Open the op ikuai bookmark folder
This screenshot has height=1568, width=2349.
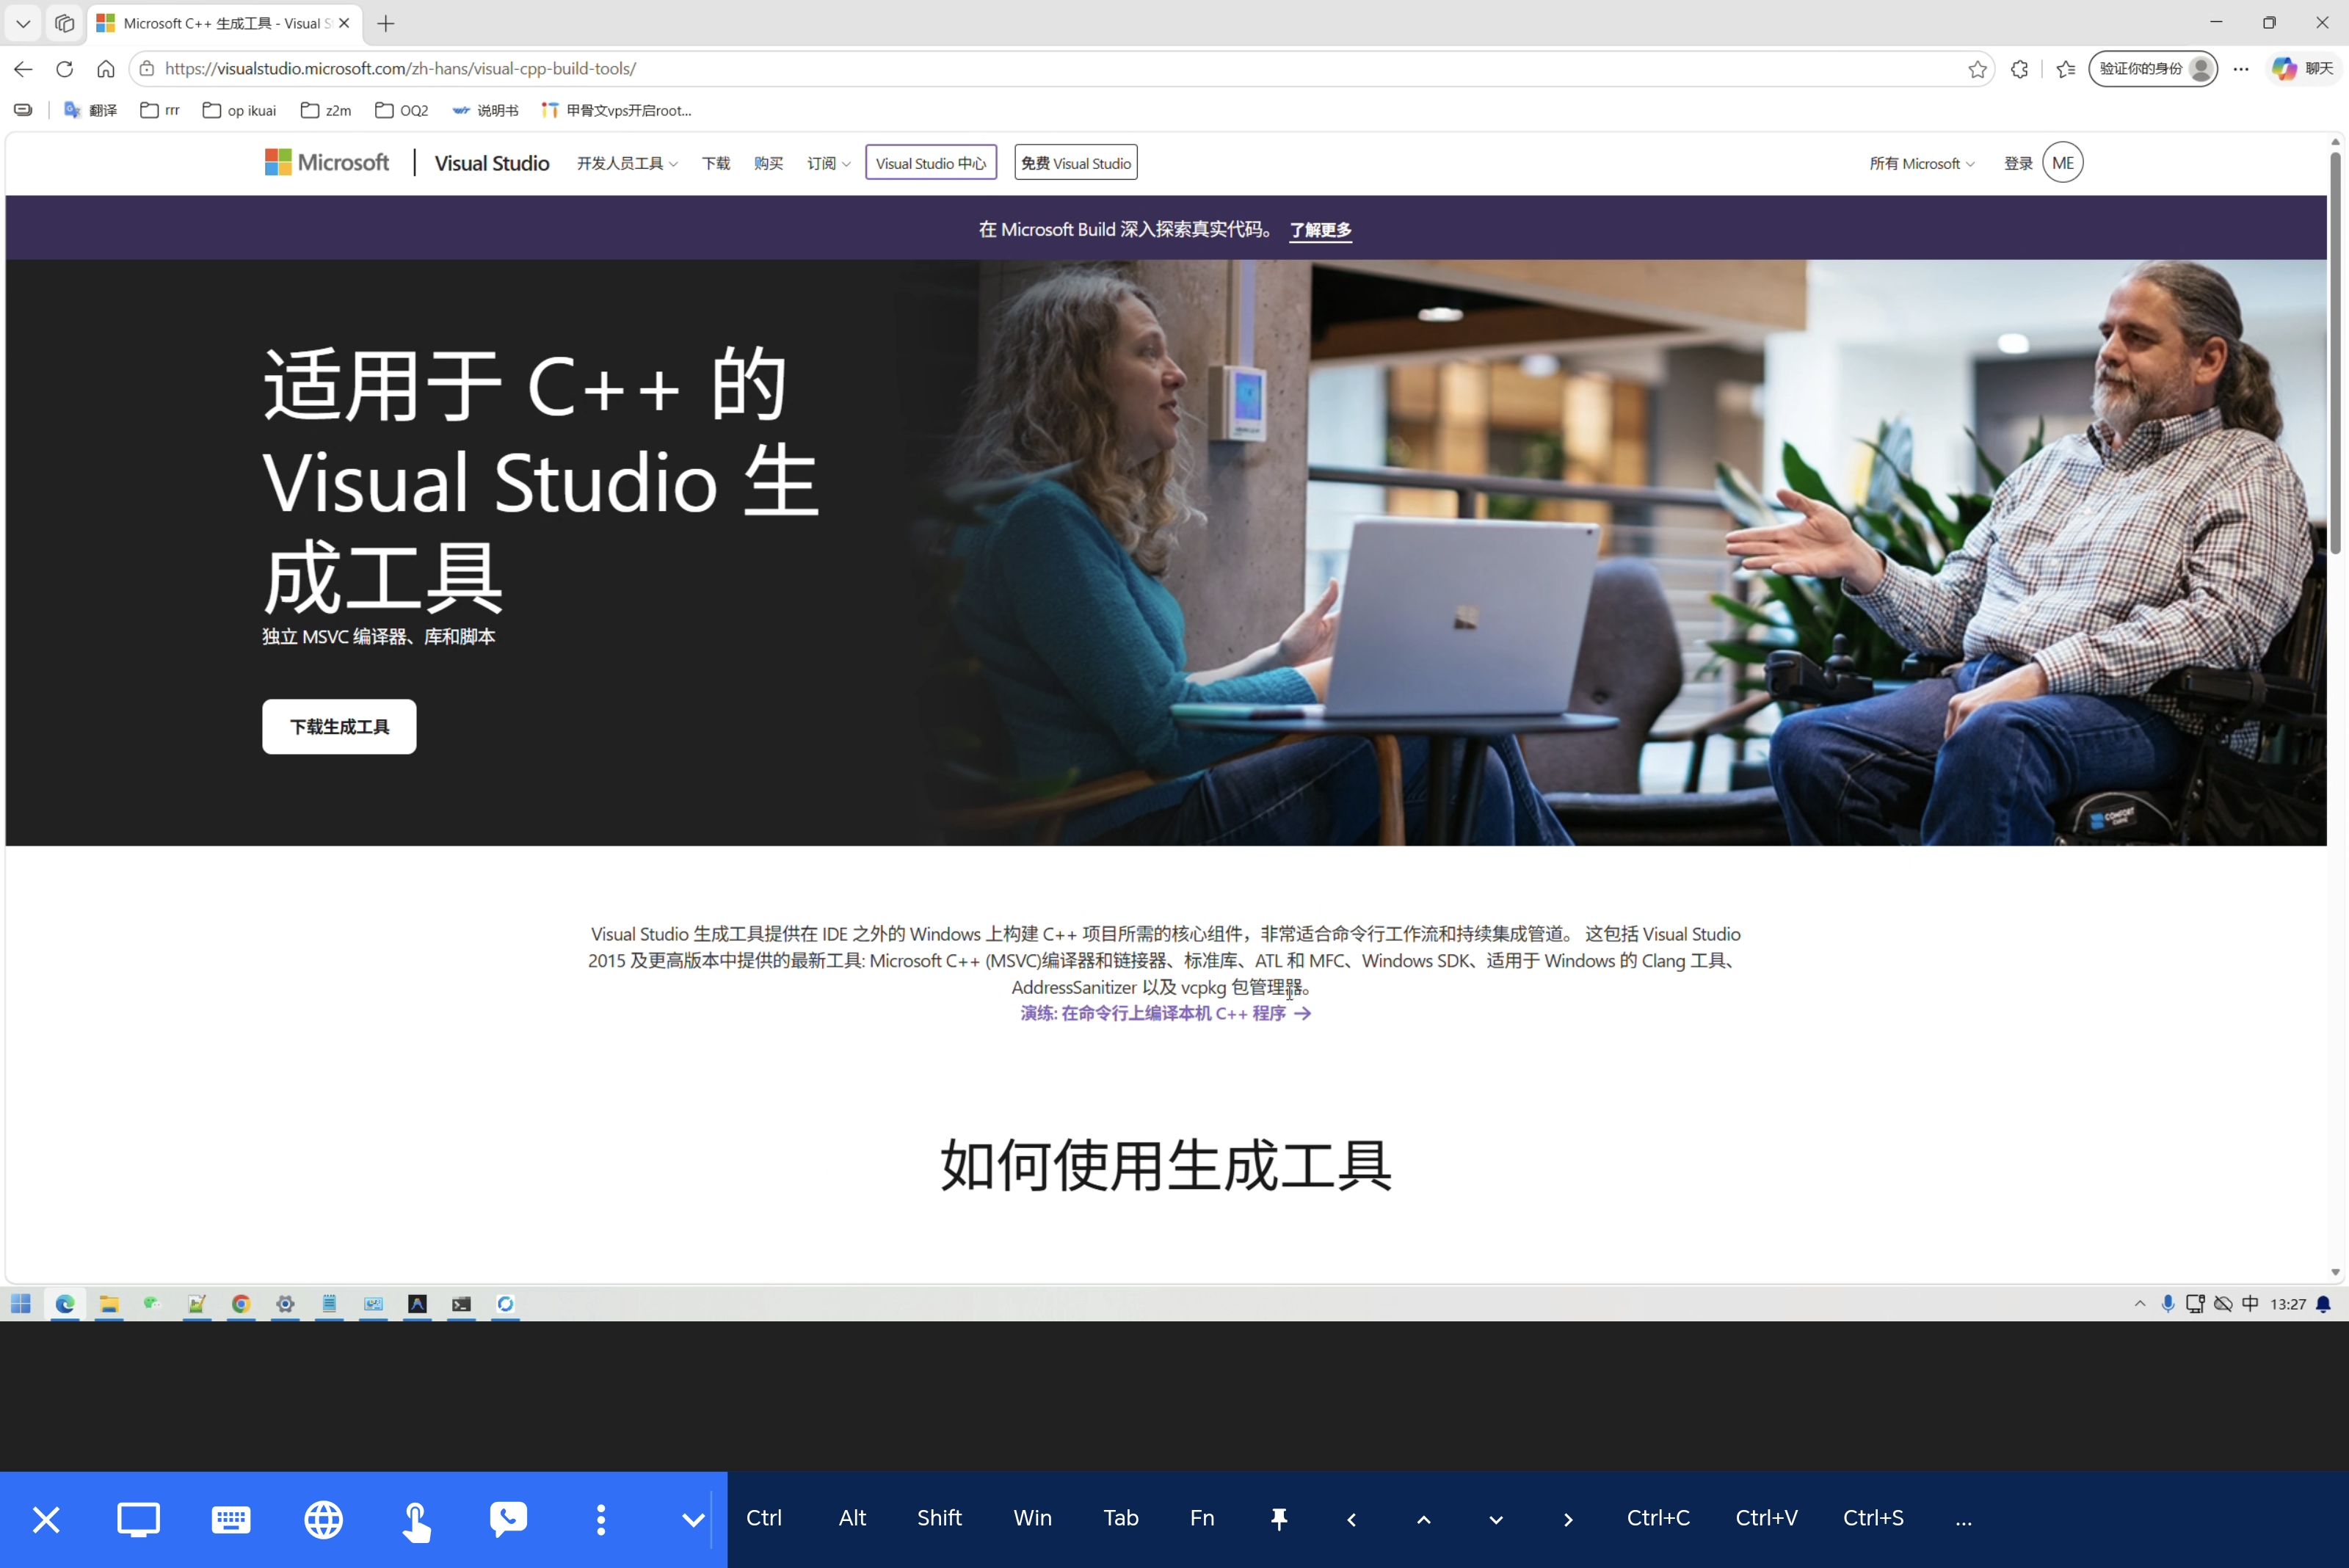tap(239, 110)
